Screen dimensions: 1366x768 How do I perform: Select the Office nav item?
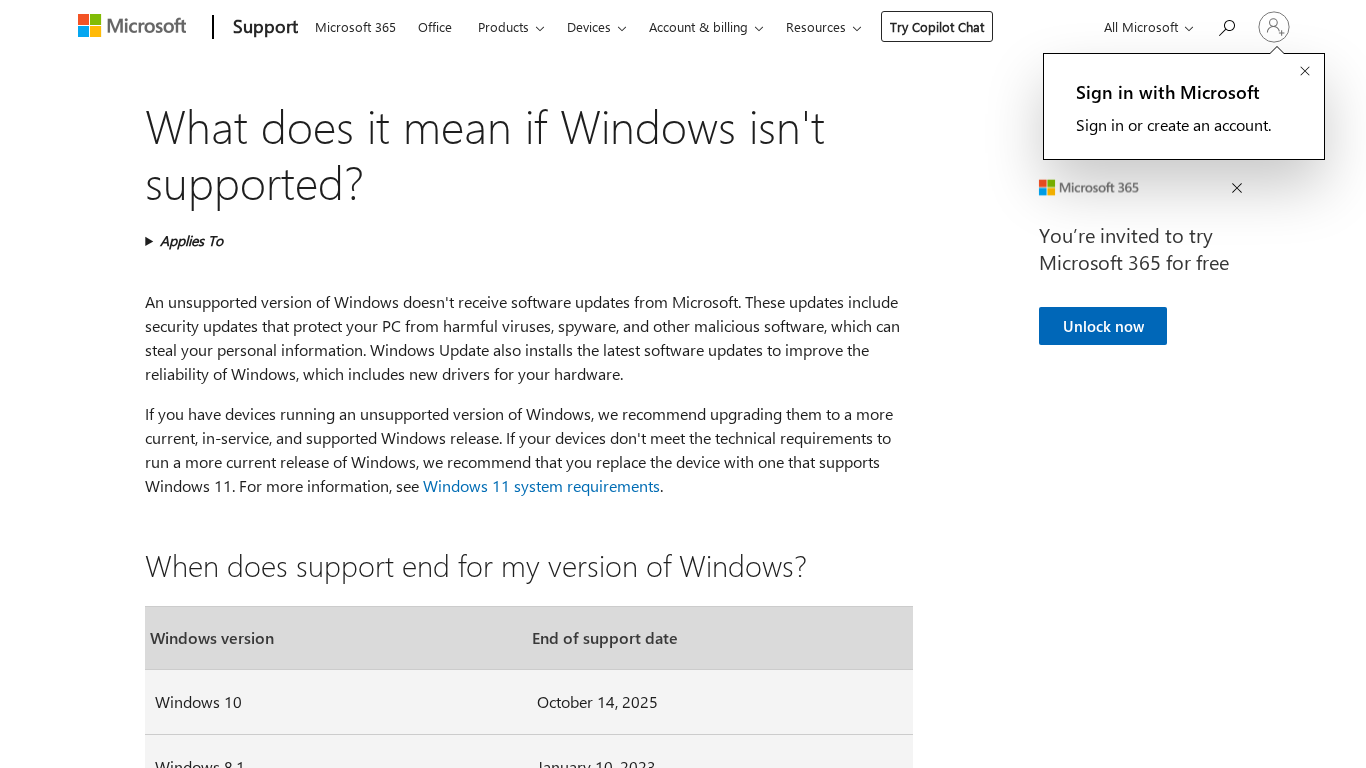tap(435, 28)
